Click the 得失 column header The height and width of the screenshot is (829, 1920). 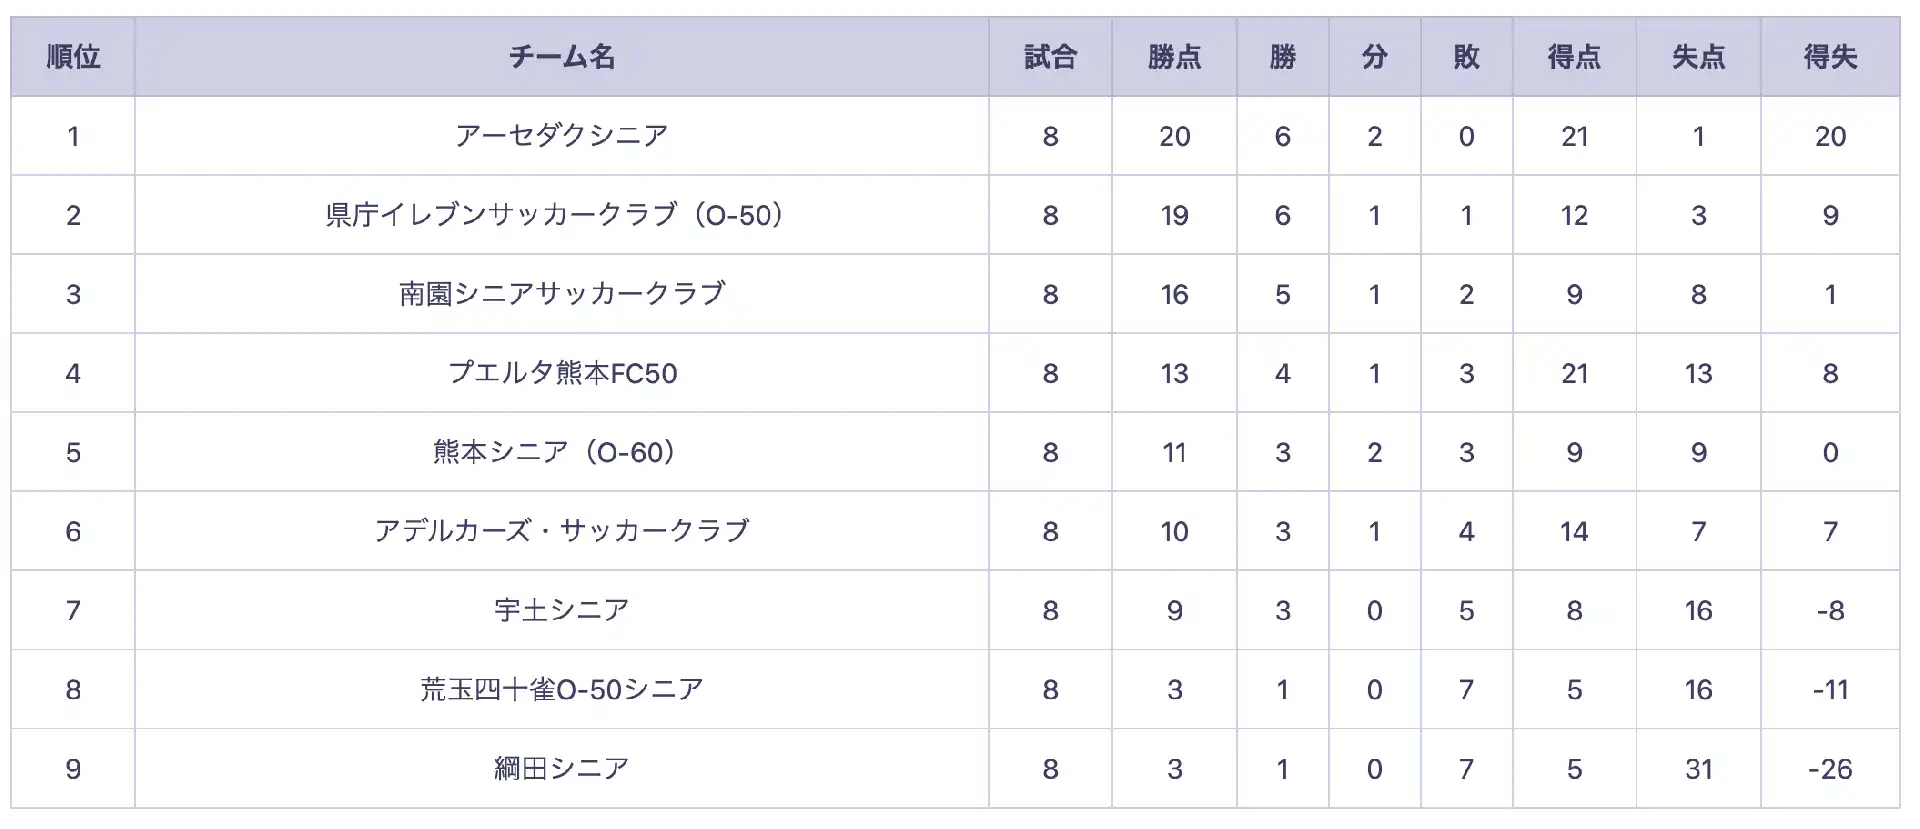pyautogui.click(x=1830, y=57)
